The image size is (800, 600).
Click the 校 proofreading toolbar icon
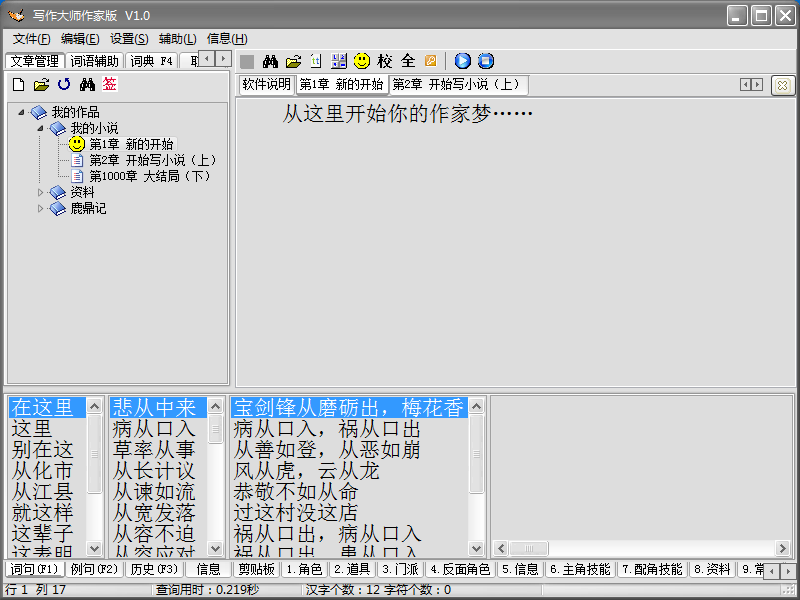pos(385,61)
